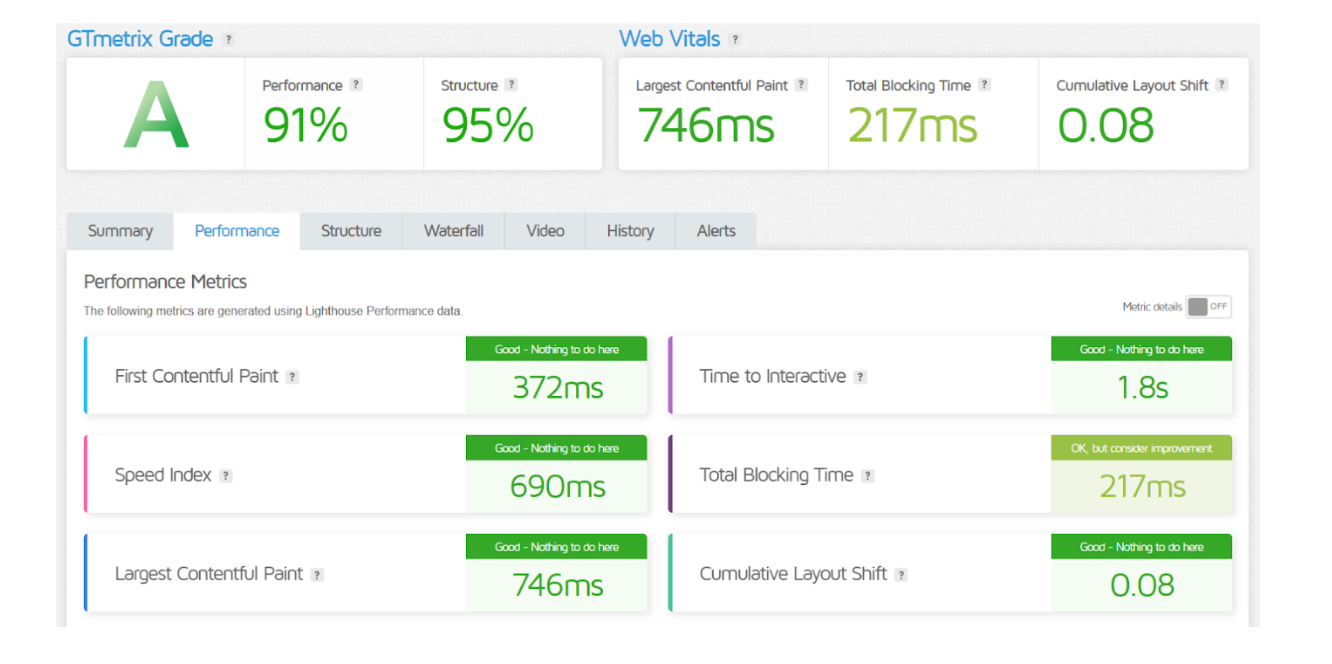Click help icon beside Web Vitals heading
1332x664 pixels.
click(x=735, y=40)
